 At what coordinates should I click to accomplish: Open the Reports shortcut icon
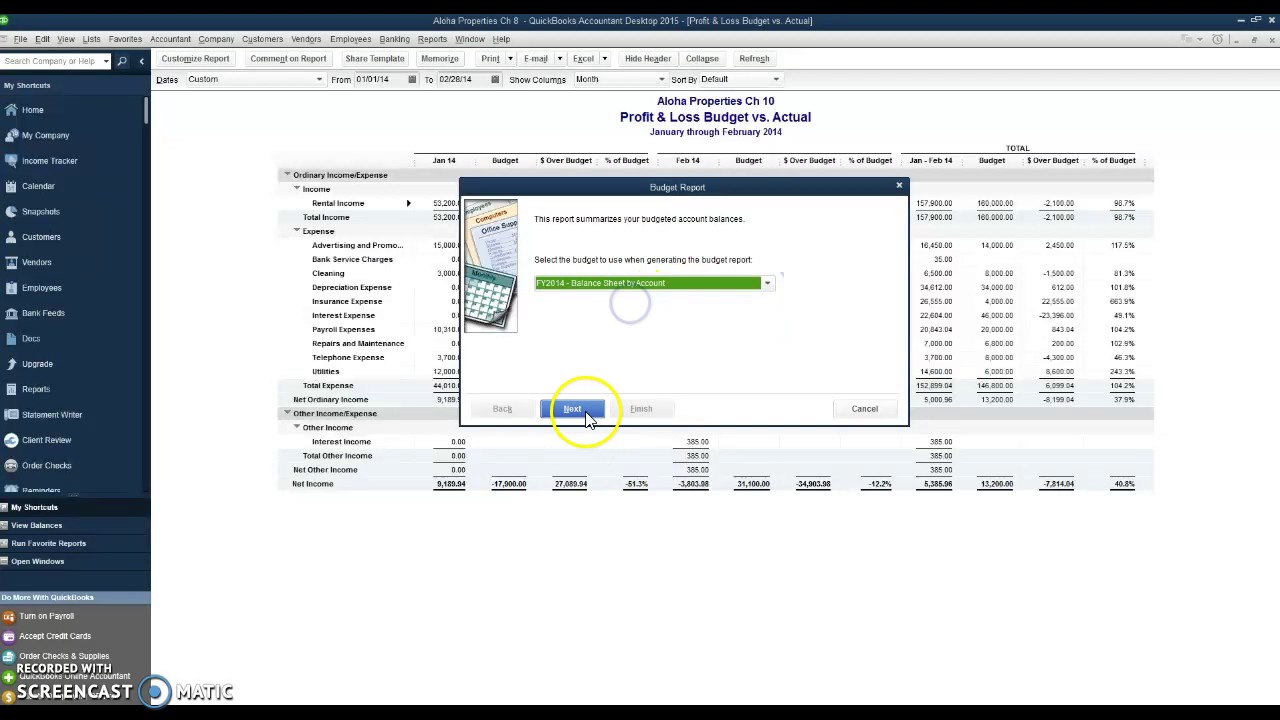tap(11, 389)
